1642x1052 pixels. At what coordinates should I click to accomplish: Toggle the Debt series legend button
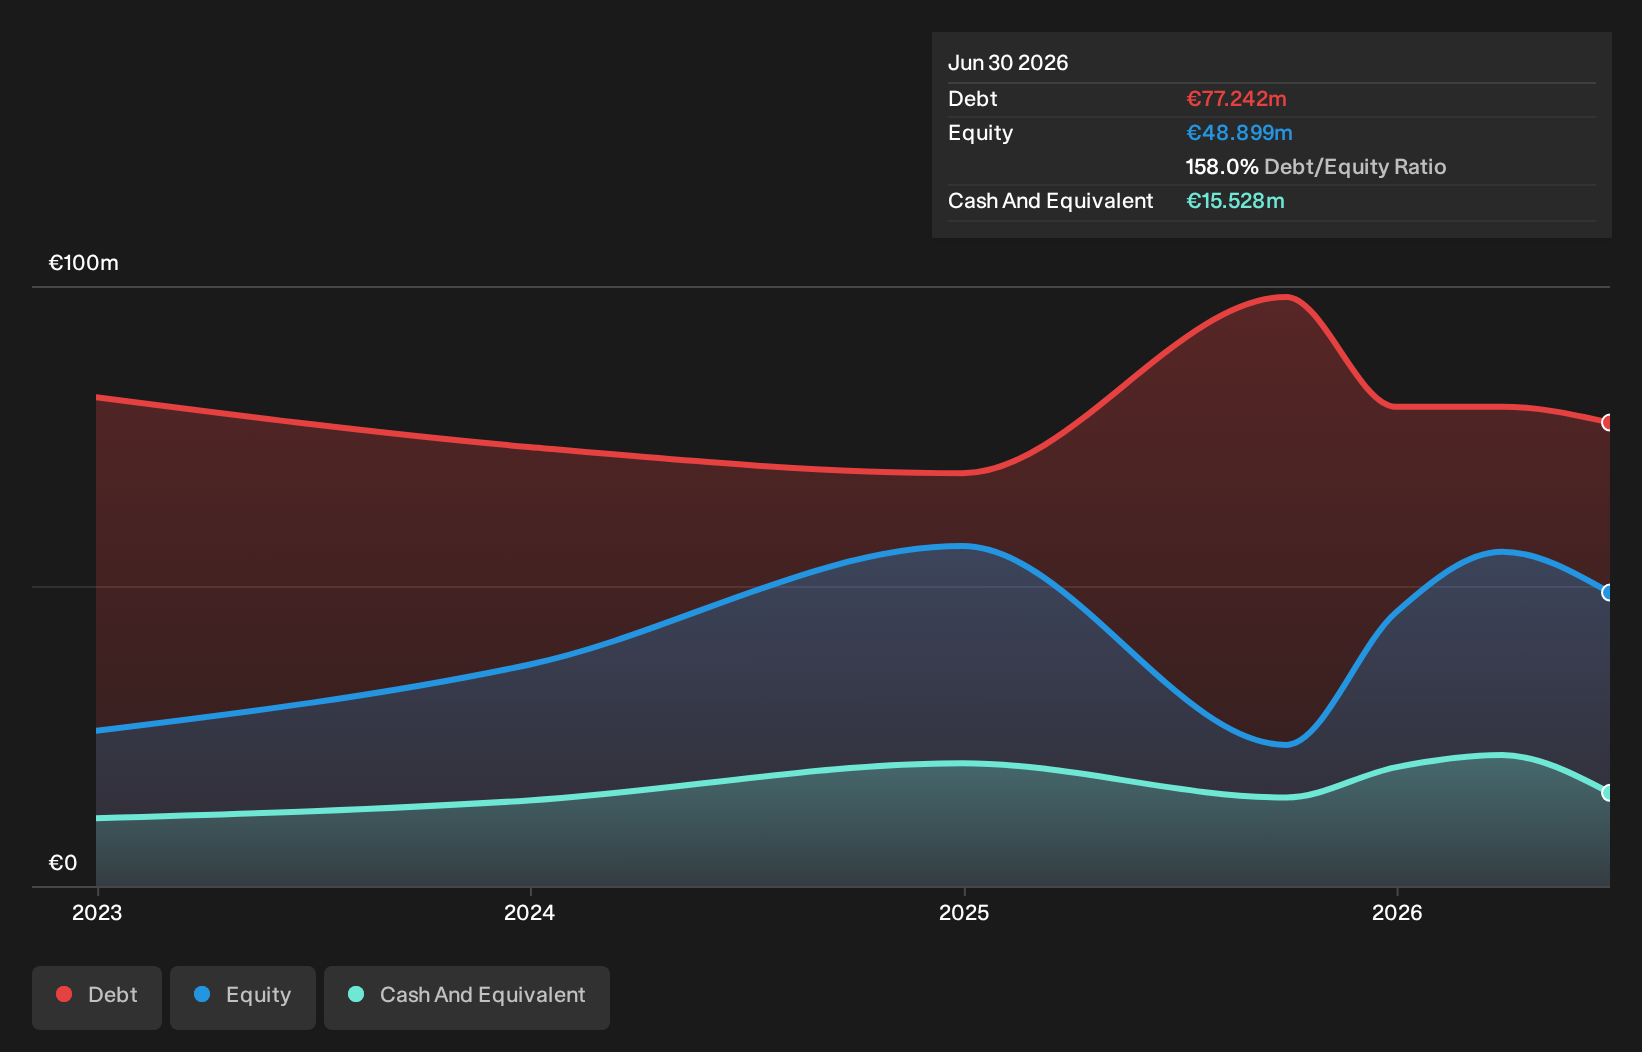97,997
